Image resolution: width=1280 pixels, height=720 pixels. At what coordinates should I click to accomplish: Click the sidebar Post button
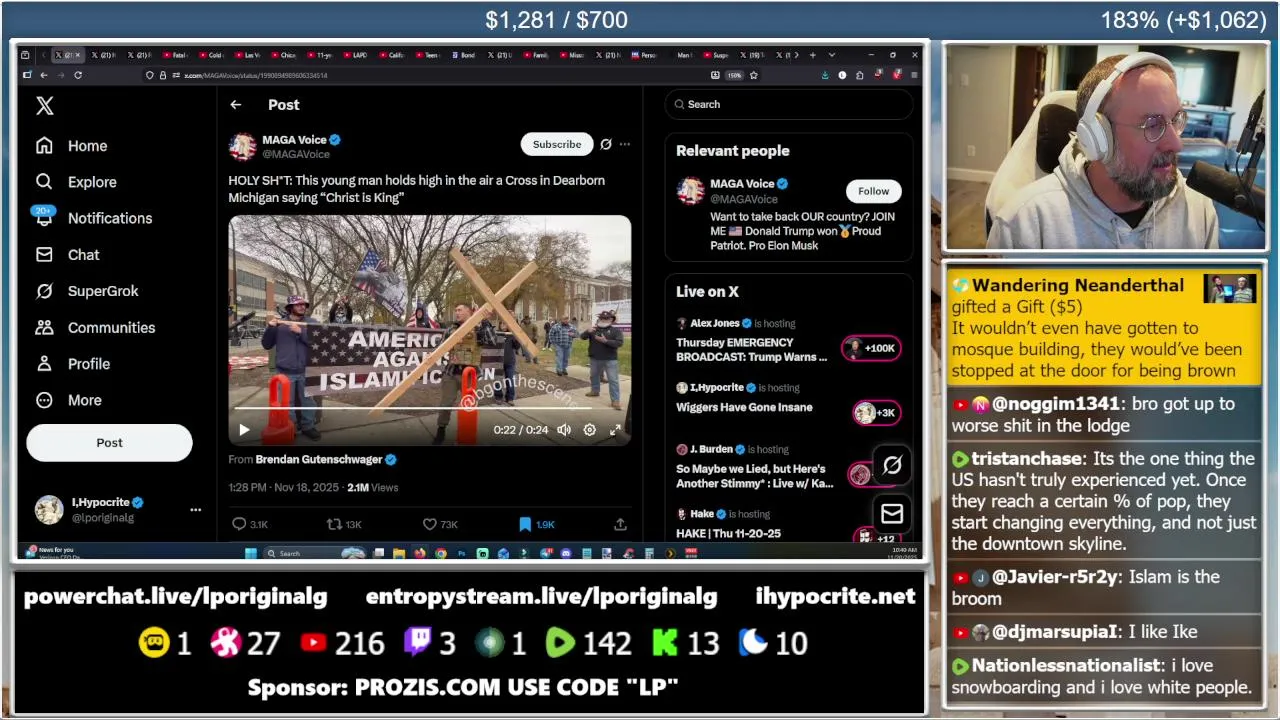[109, 442]
